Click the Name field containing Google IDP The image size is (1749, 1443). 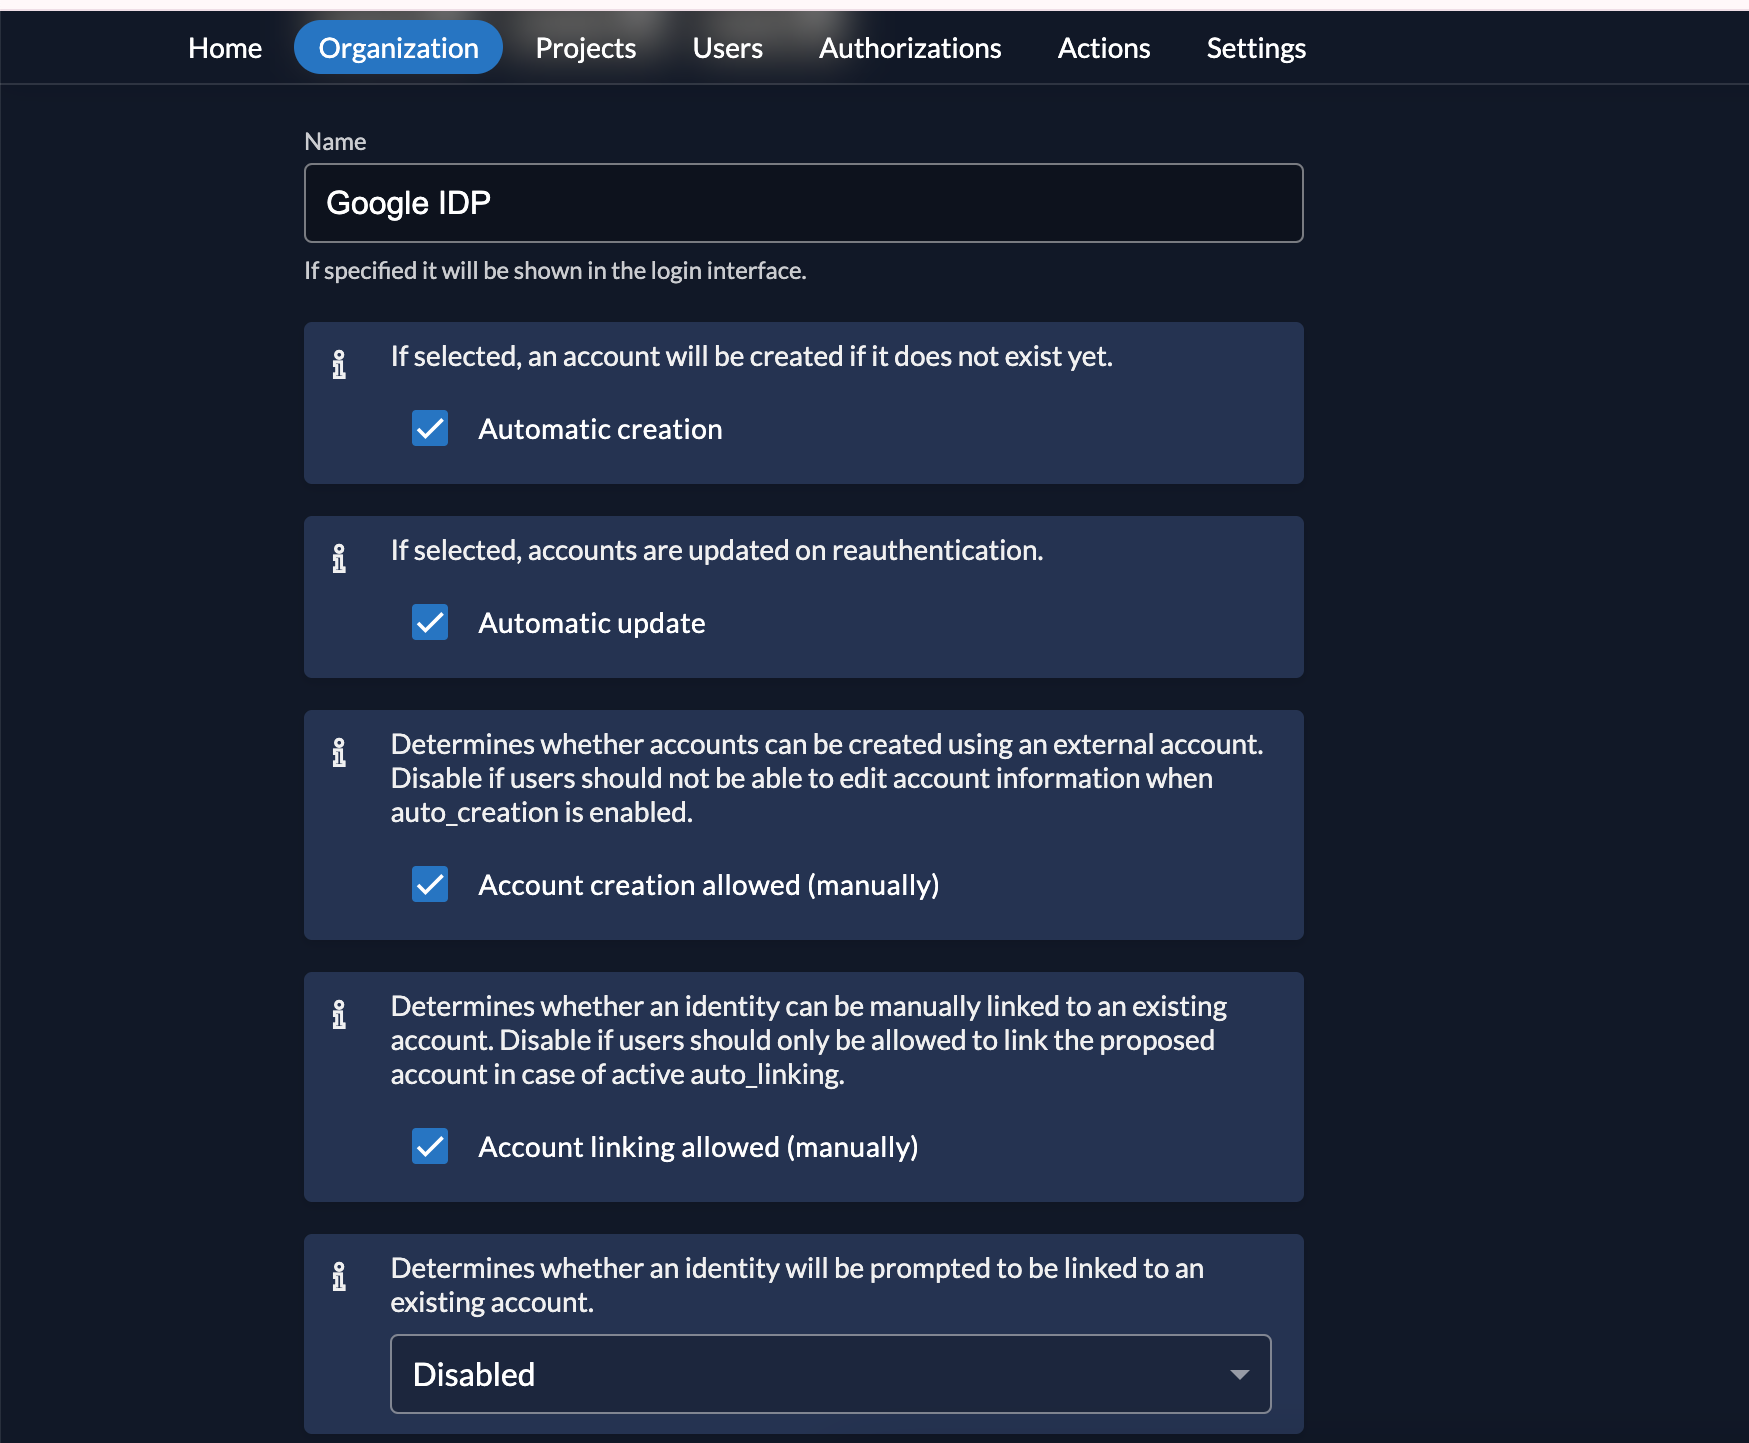(x=803, y=203)
